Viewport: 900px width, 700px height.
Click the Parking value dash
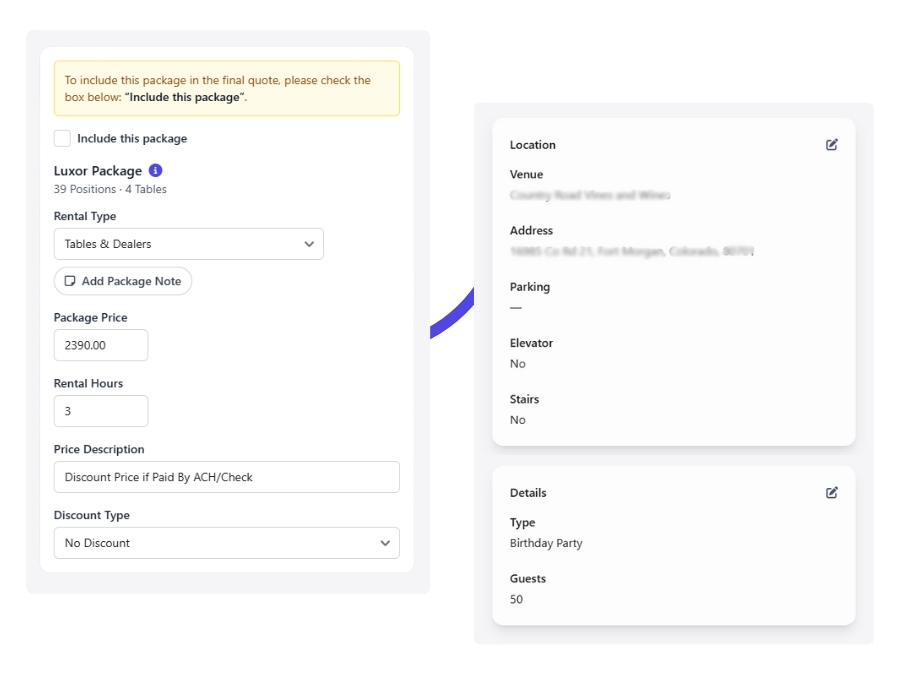tap(516, 308)
